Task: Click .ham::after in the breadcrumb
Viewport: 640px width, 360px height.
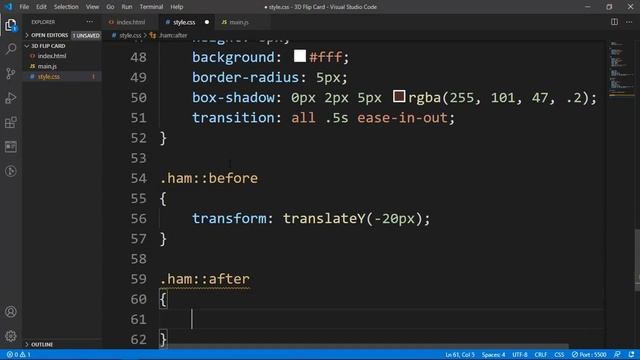Action: (173, 36)
